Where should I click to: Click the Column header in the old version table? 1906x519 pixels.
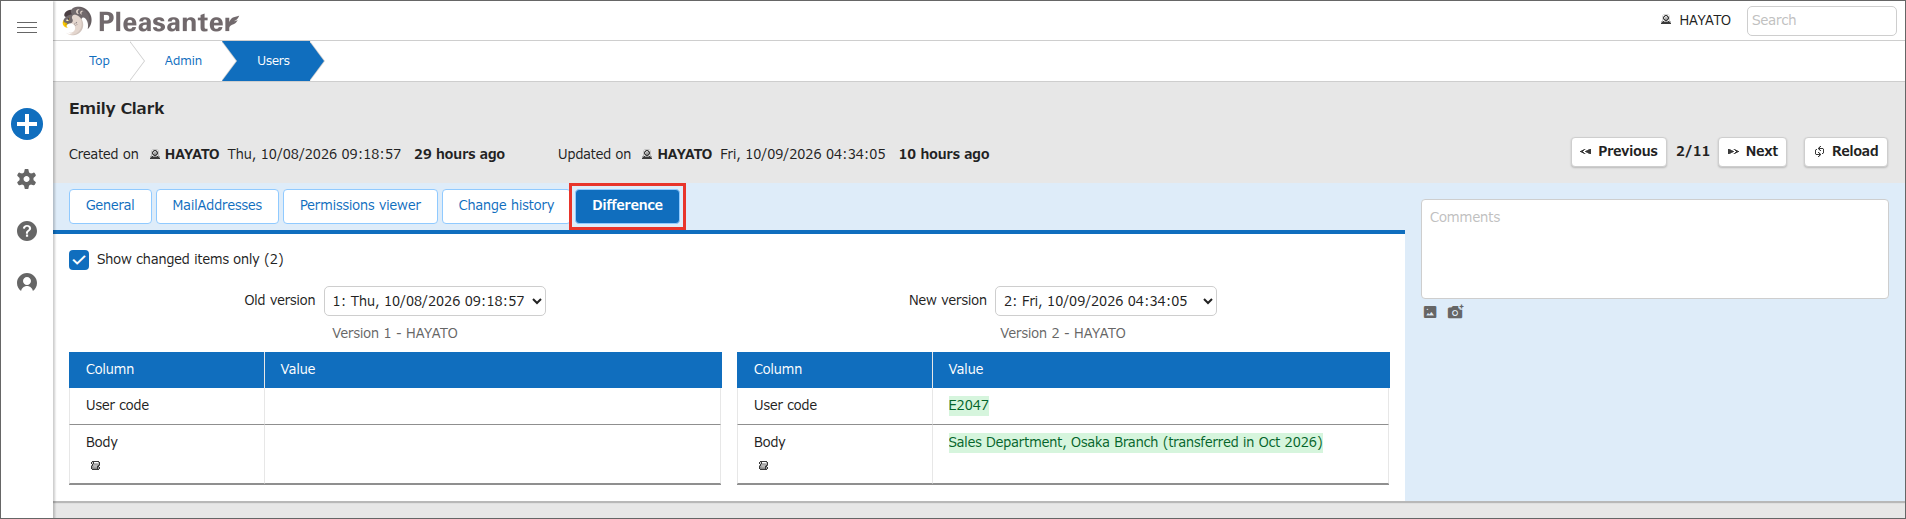click(167, 370)
